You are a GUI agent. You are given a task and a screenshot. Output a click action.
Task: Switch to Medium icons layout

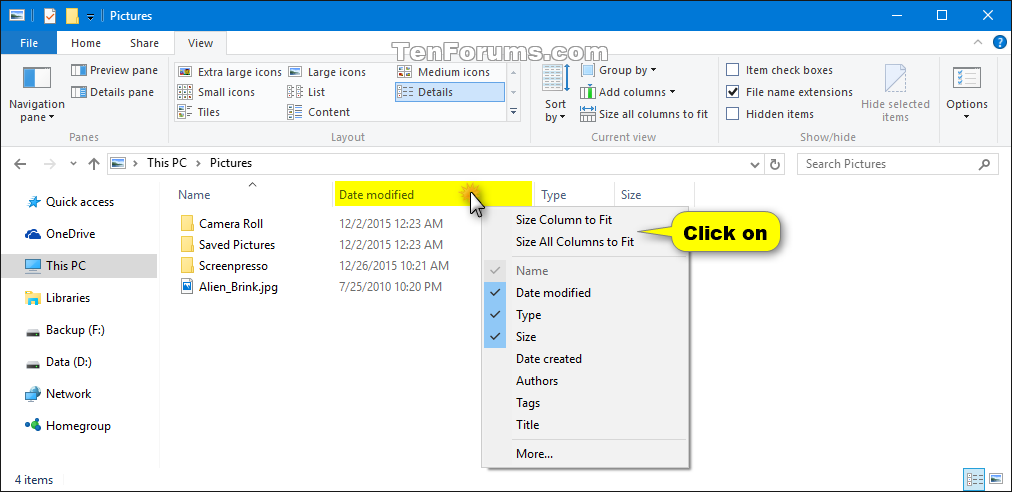pyautogui.click(x=443, y=72)
